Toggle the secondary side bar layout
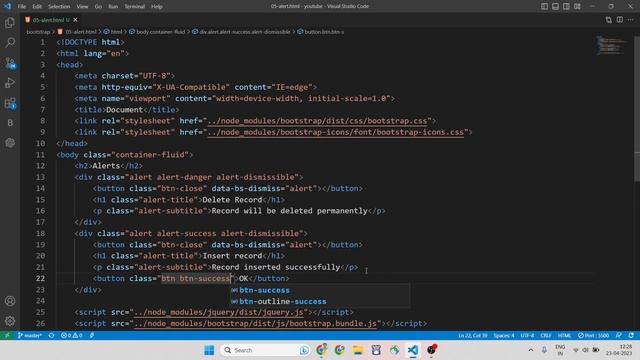640x360 pixels. (566, 6)
